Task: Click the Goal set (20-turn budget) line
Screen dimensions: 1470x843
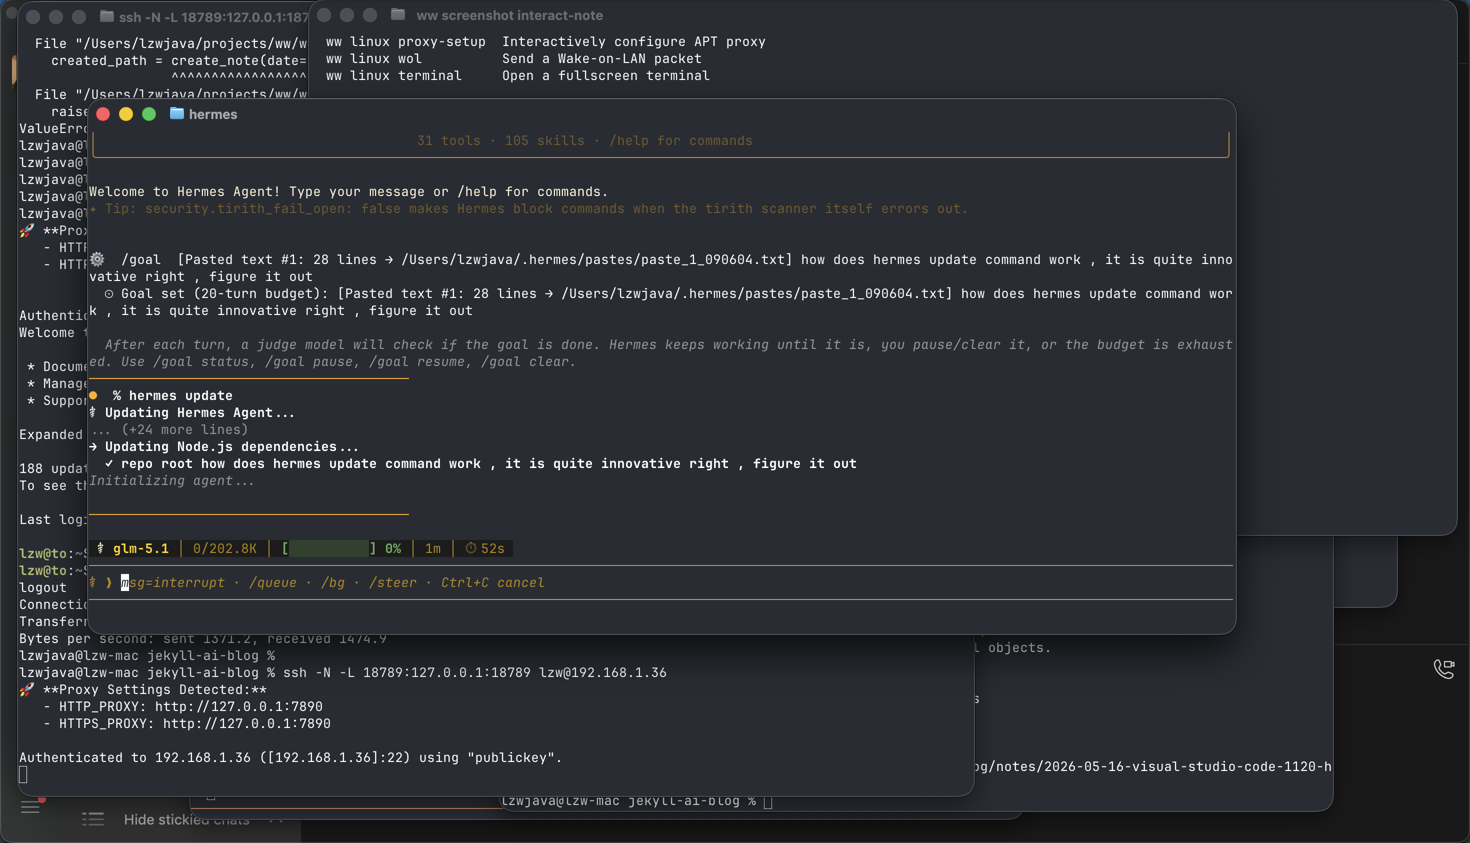Action: (660, 302)
